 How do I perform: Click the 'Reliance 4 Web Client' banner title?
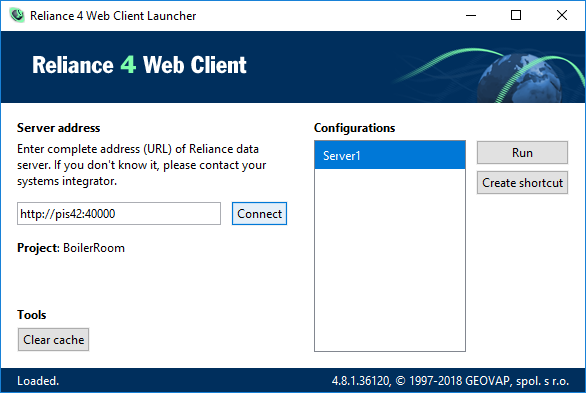[139, 65]
